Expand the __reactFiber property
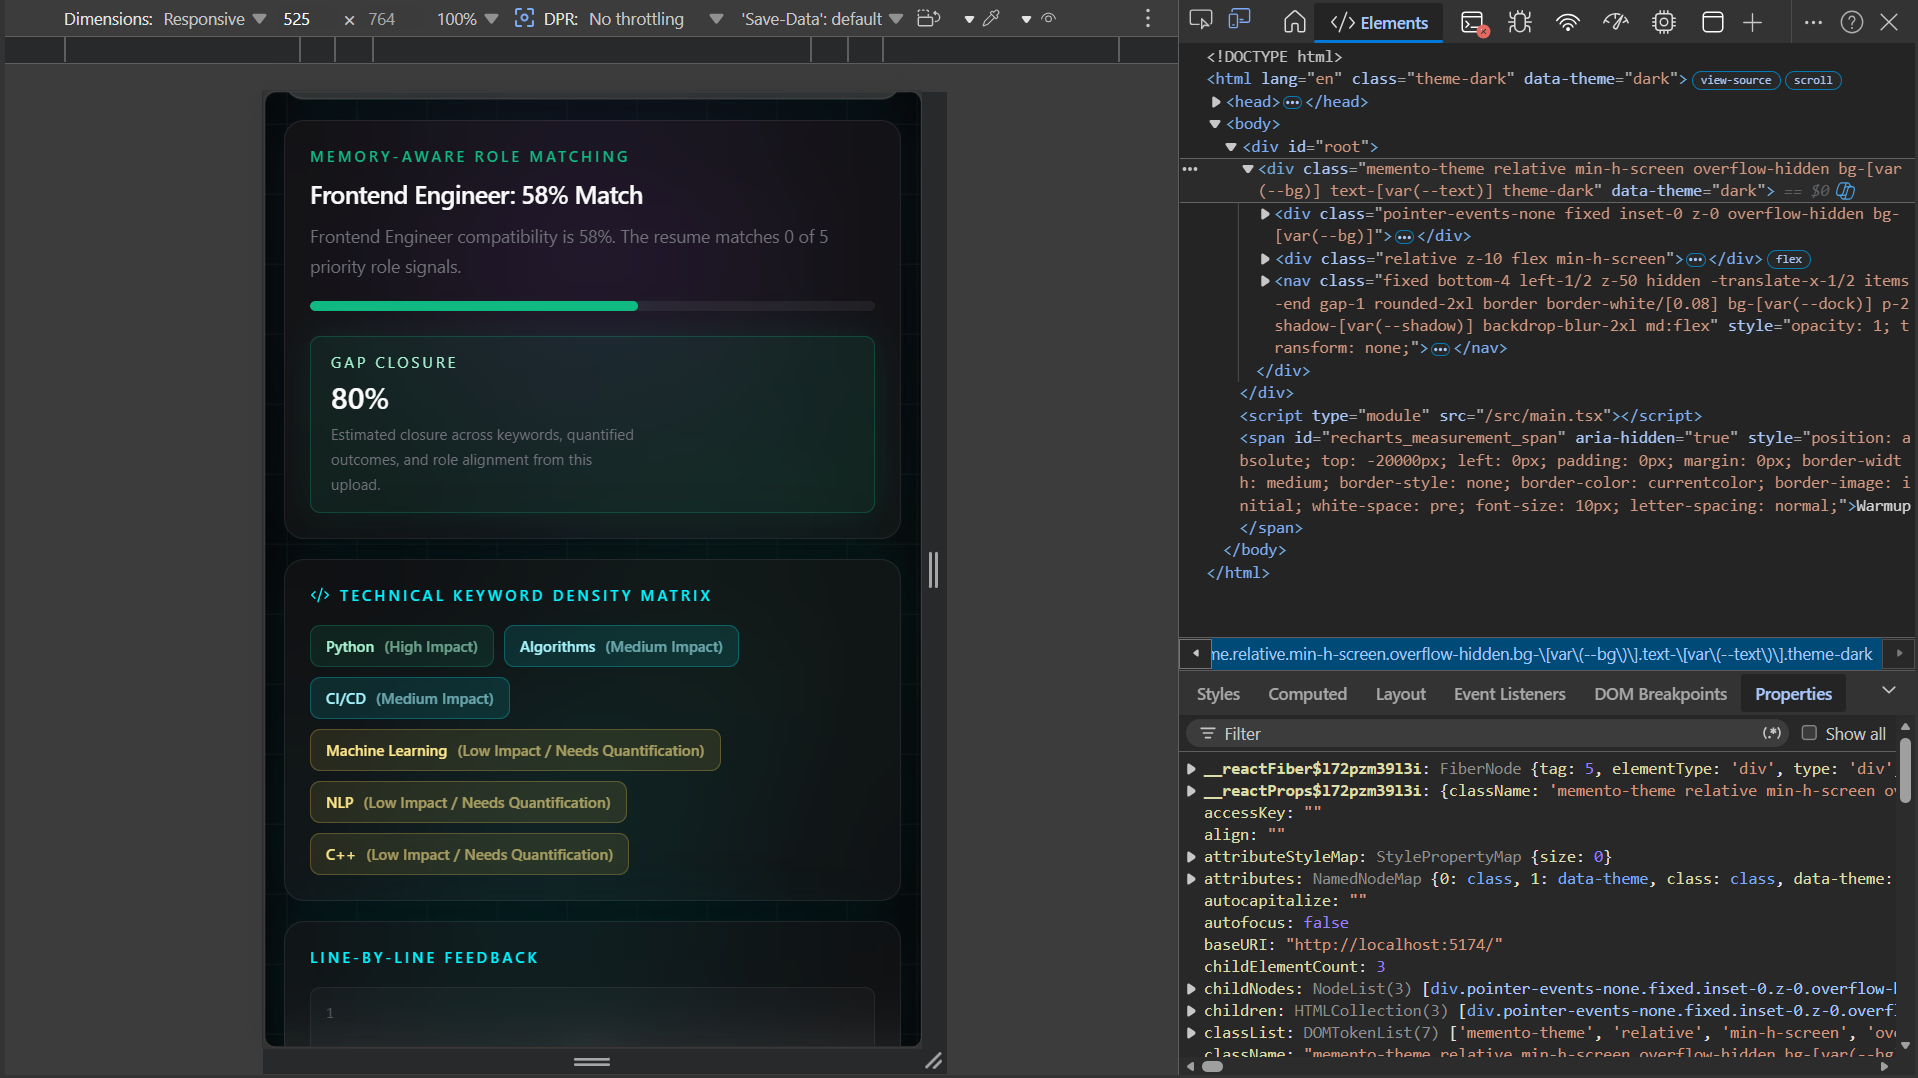Screen dimensions: 1918x1078 coord(1191,769)
